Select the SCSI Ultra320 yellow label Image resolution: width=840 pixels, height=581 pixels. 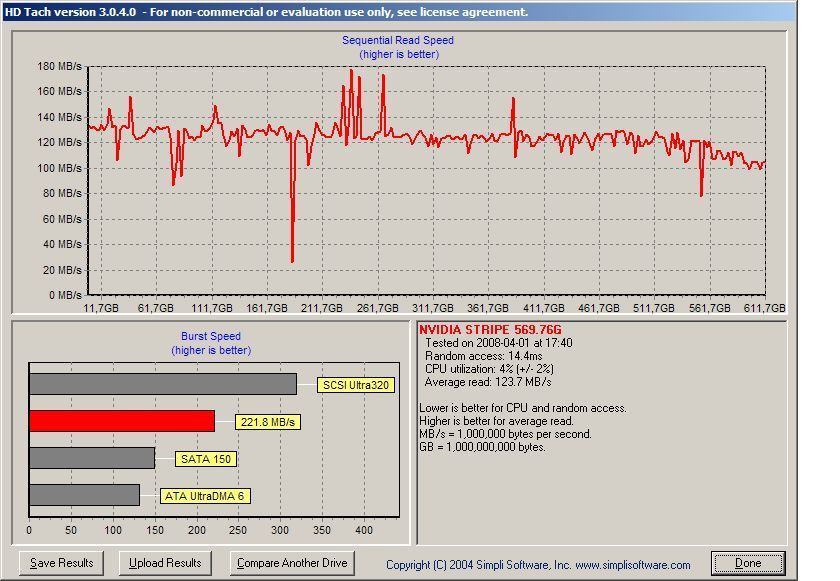(356, 385)
